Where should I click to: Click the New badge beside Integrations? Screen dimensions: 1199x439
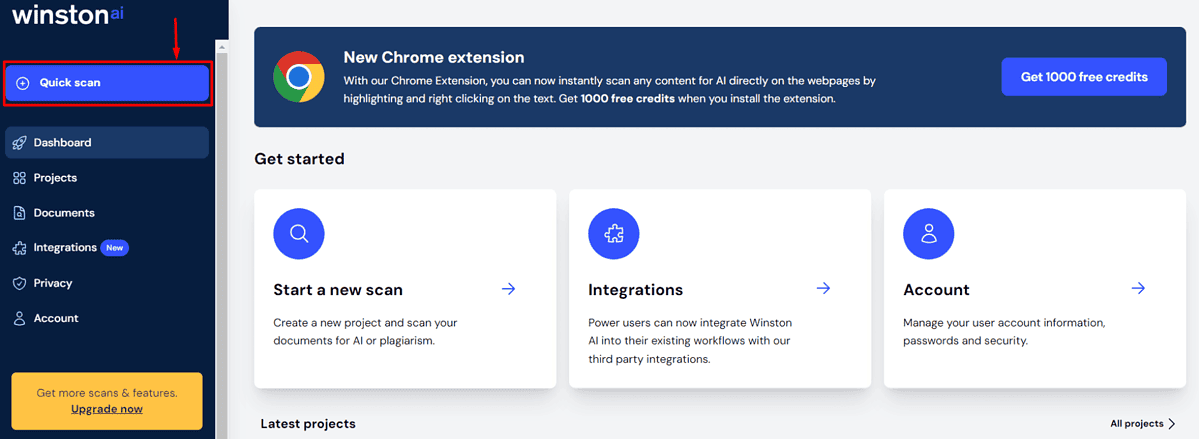pyautogui.click(x=115, y=248)
